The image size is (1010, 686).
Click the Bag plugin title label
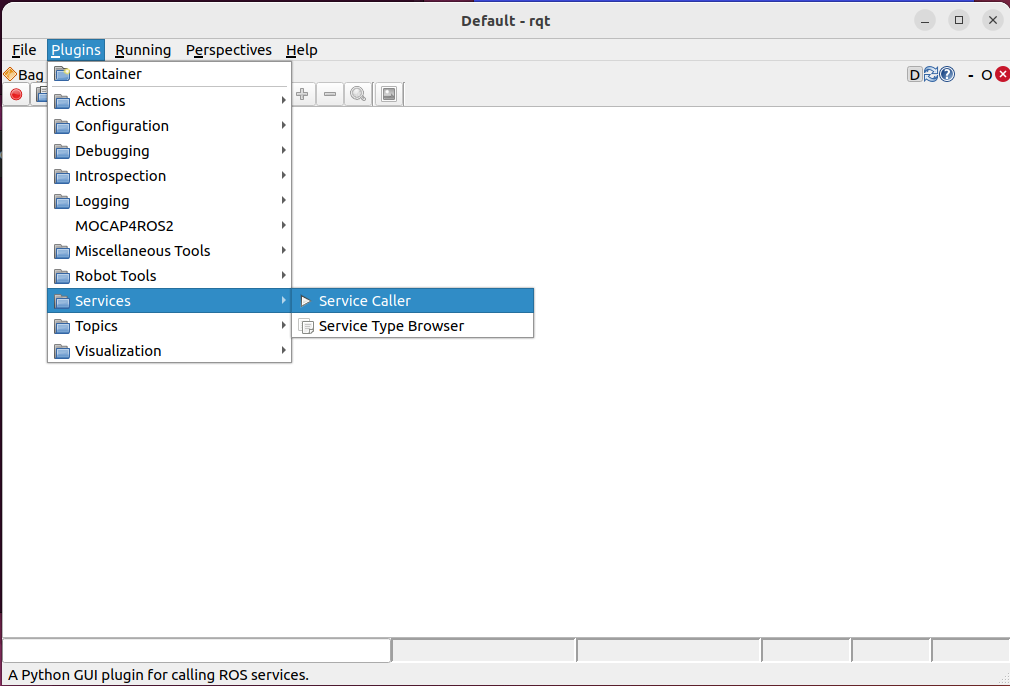click(31, 75)
